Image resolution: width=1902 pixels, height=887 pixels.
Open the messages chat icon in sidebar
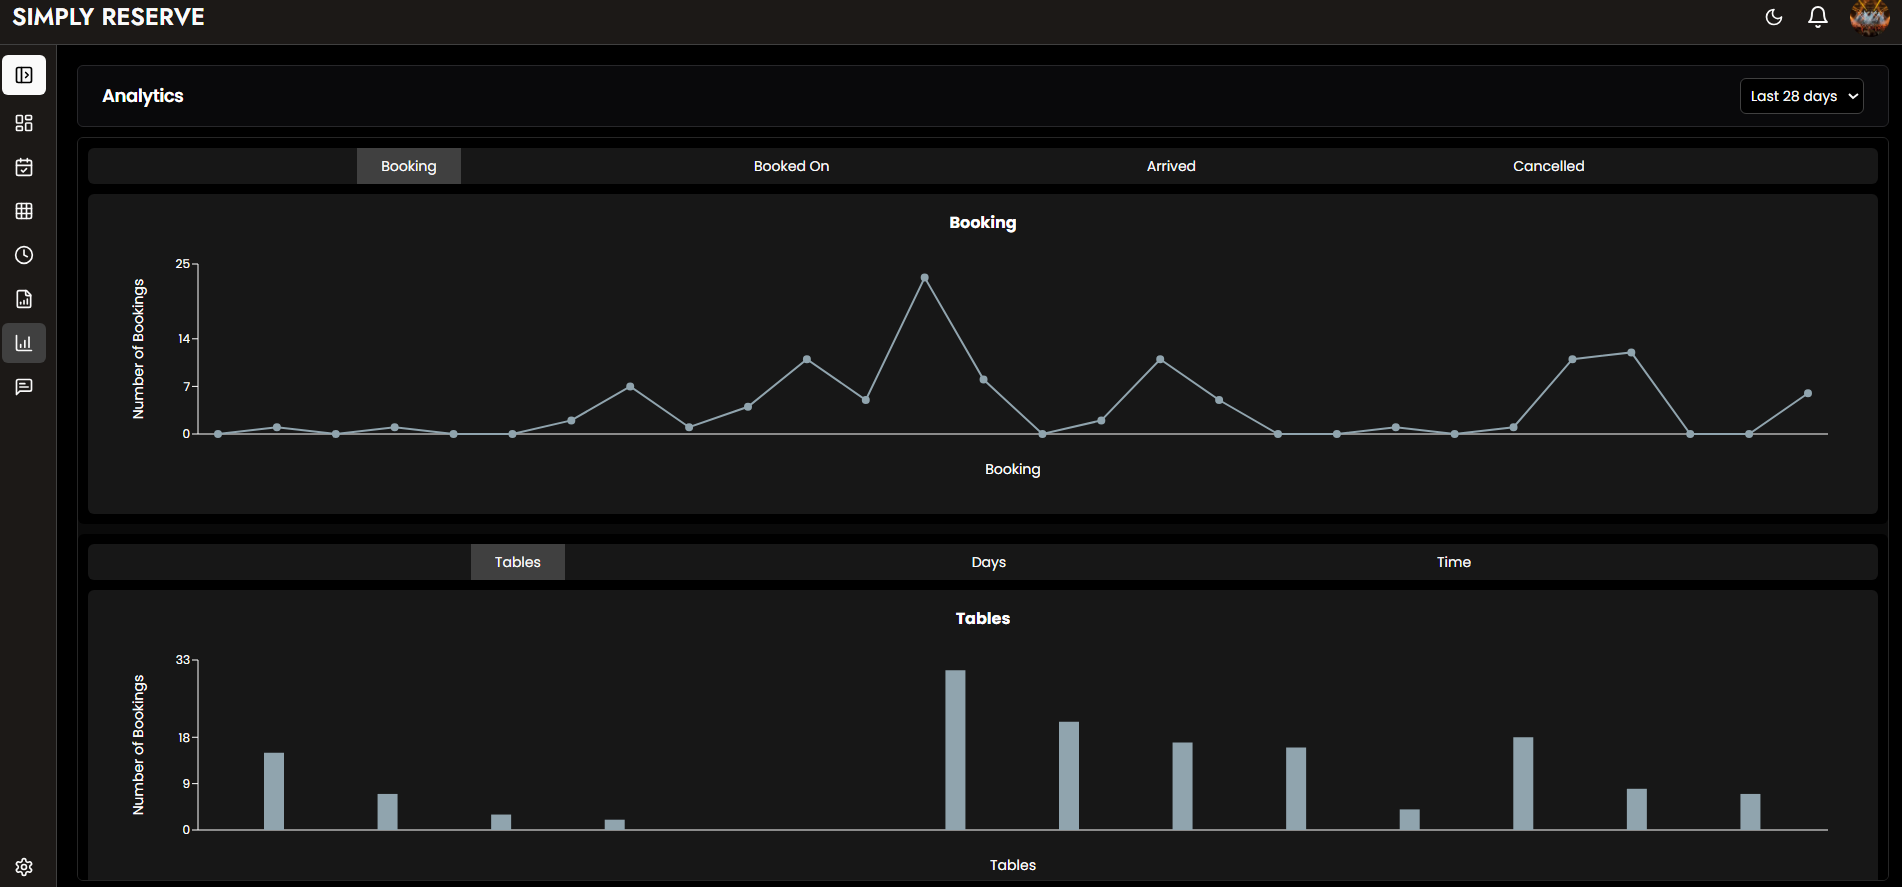pos(24,387)
